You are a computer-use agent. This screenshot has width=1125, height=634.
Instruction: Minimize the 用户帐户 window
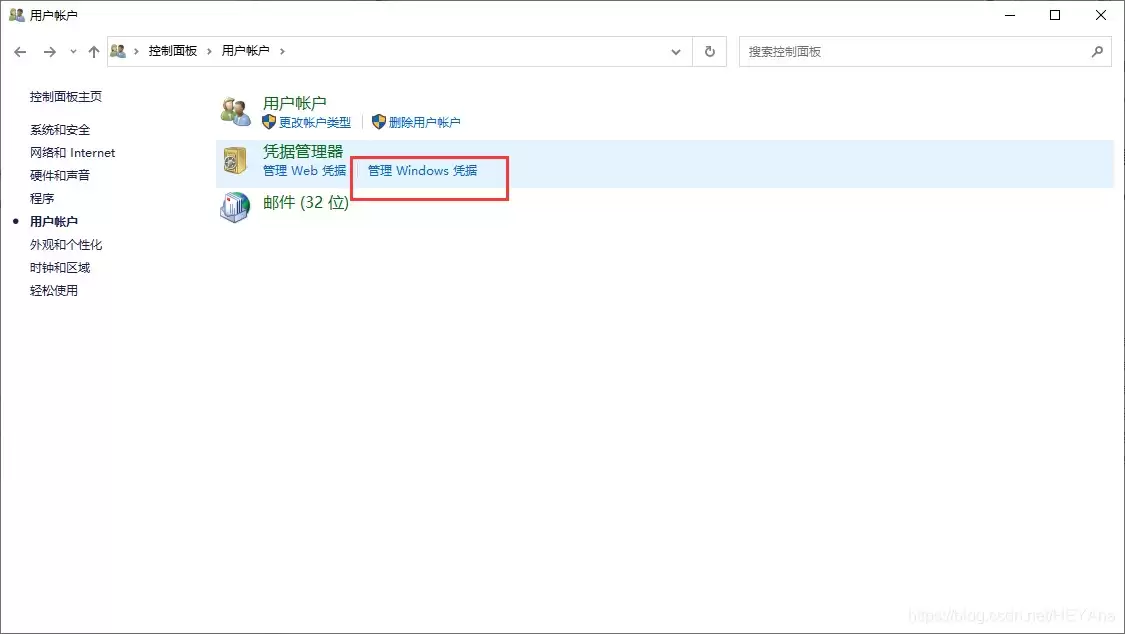(x=1010, y=15)
